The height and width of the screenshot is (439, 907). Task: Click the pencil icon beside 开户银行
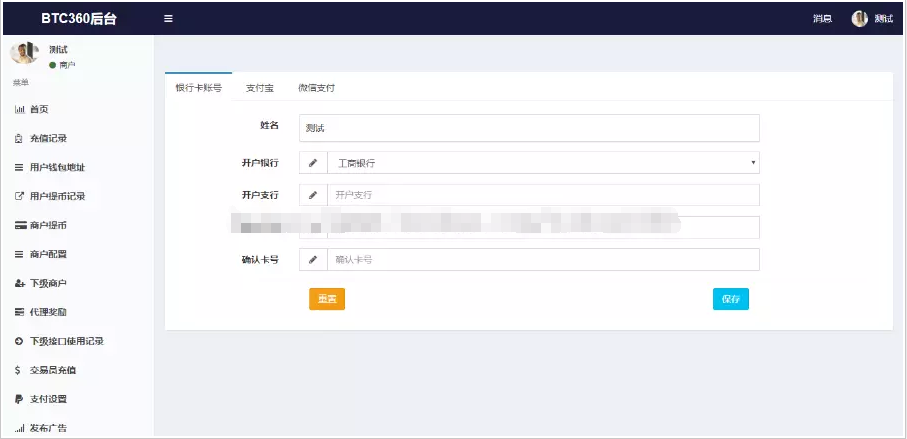click(313, 163)
